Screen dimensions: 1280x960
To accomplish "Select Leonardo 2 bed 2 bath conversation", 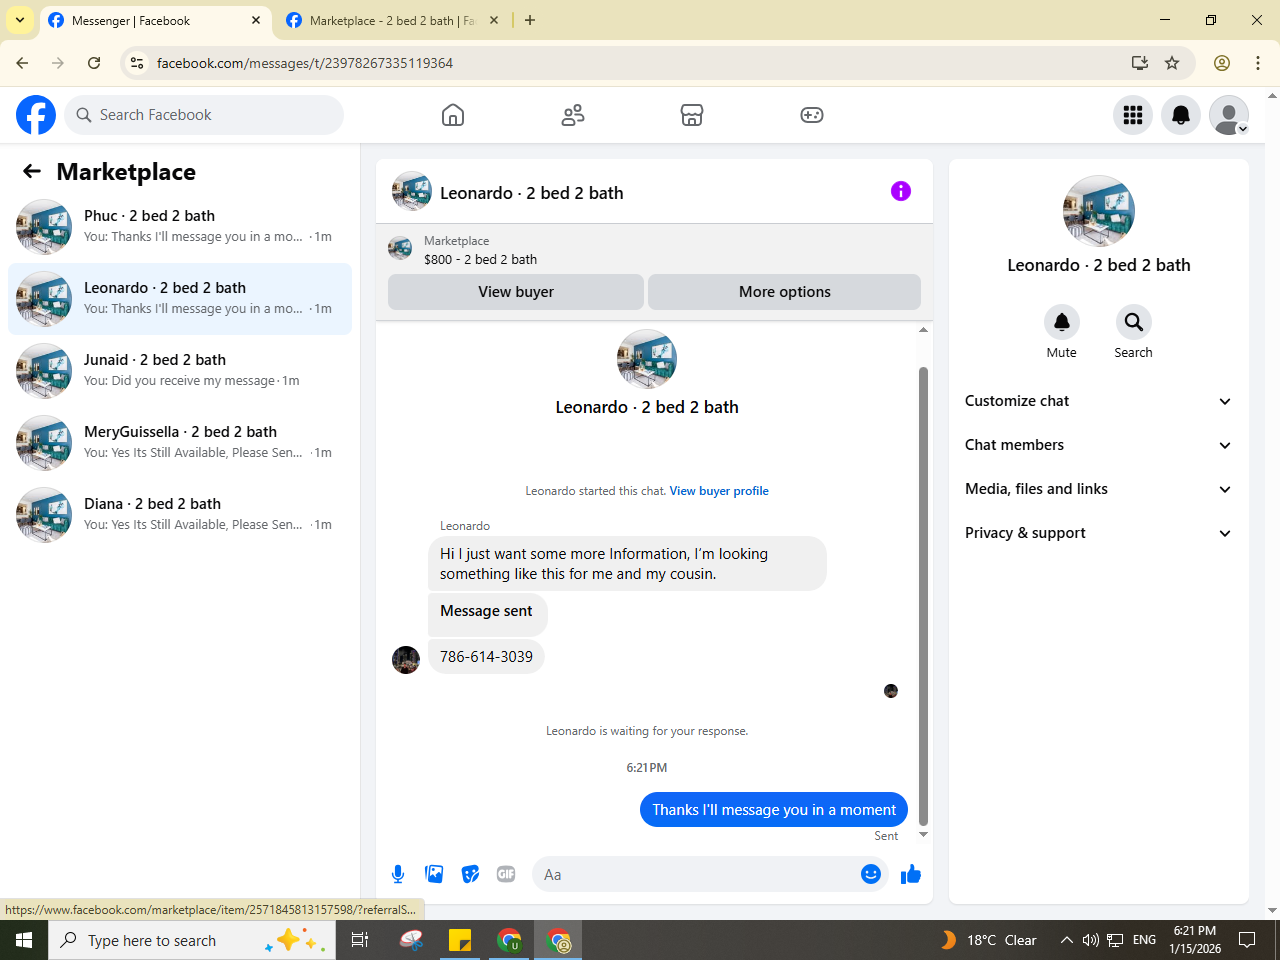I will 180,299.
